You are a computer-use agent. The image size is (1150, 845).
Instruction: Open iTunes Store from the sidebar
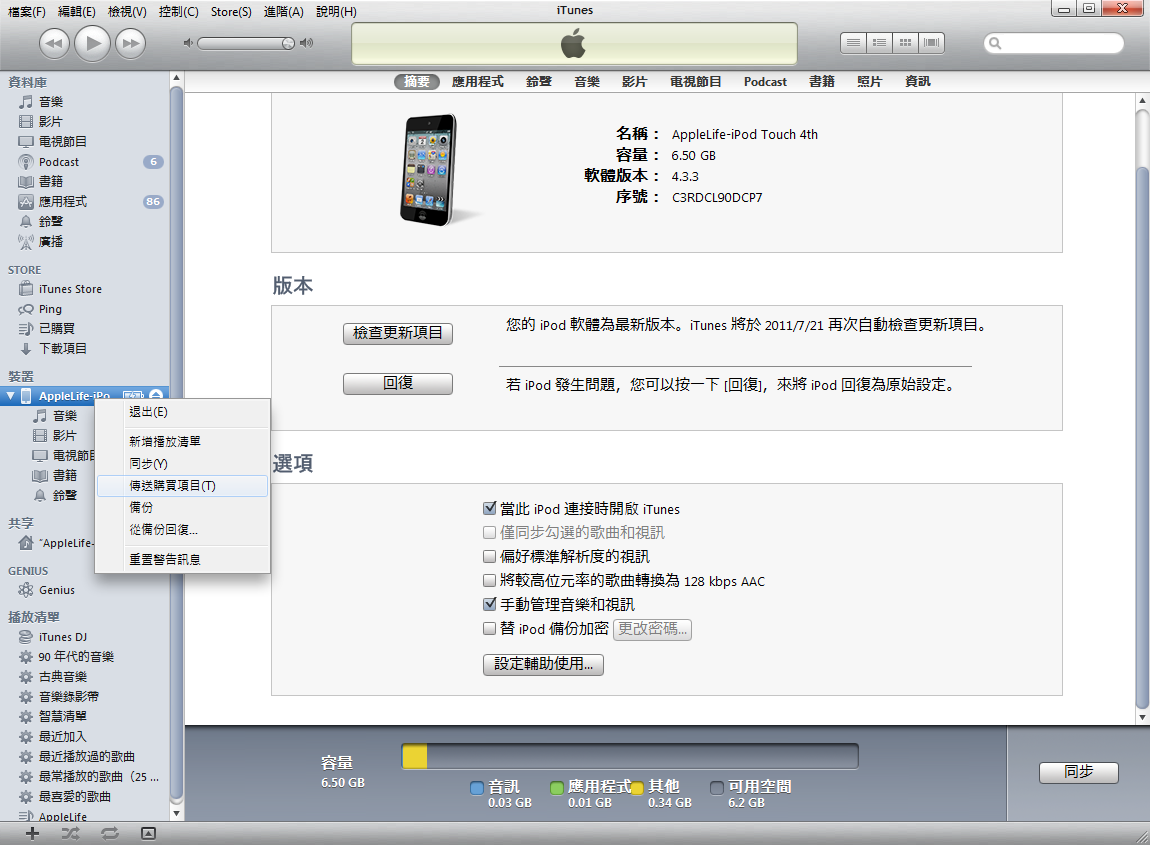[x=63, y=288]
